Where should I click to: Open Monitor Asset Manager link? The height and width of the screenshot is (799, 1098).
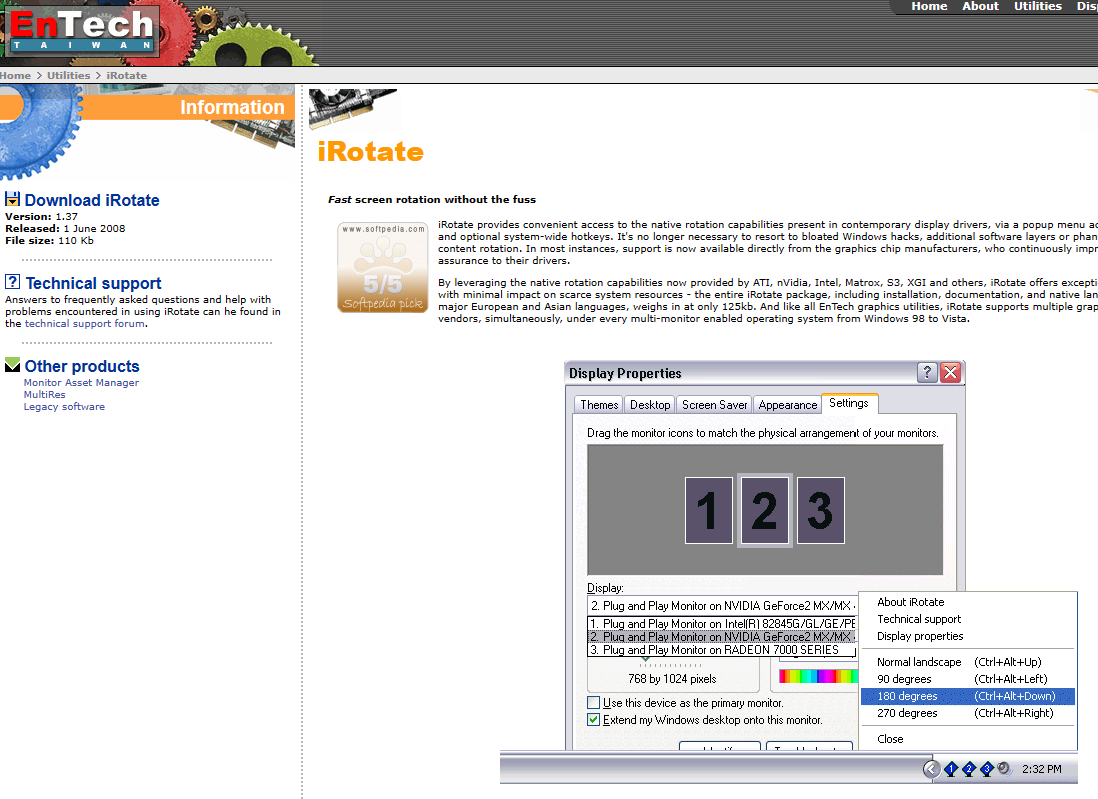(x=81, y=382)
